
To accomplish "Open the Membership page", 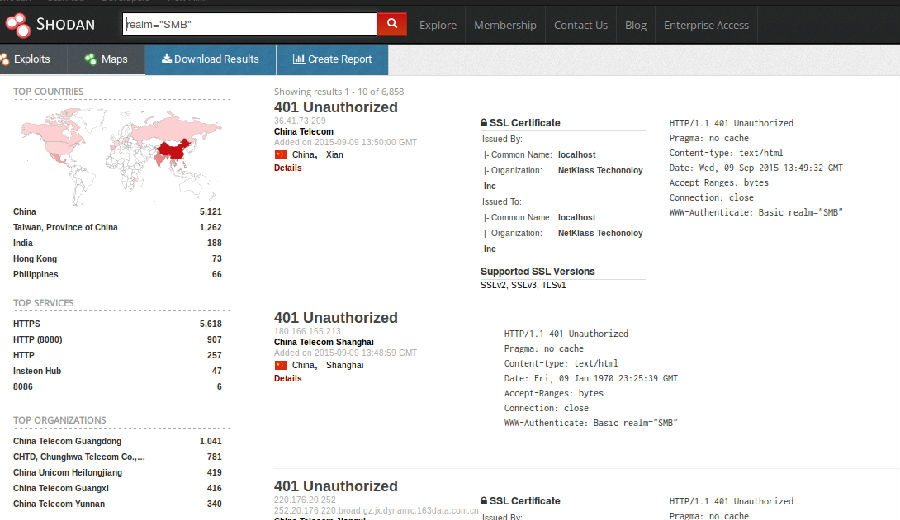I will (x=505, y=25).
